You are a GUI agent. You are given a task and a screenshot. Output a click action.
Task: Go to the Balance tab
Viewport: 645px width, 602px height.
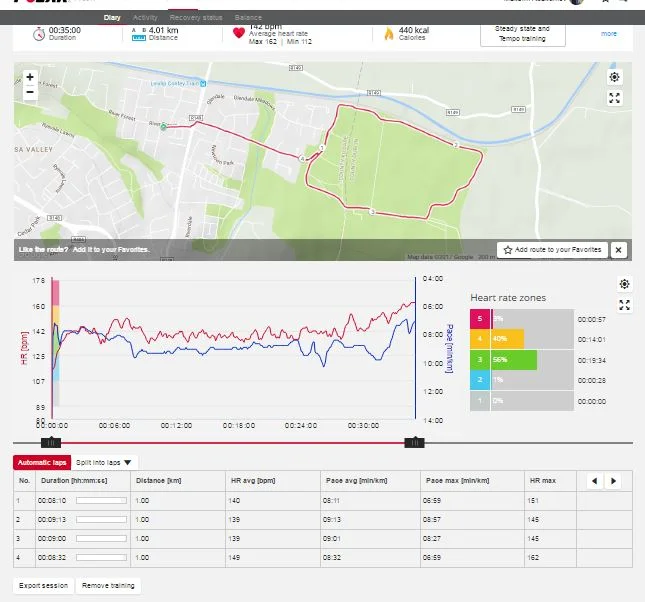tap(249, 18)
